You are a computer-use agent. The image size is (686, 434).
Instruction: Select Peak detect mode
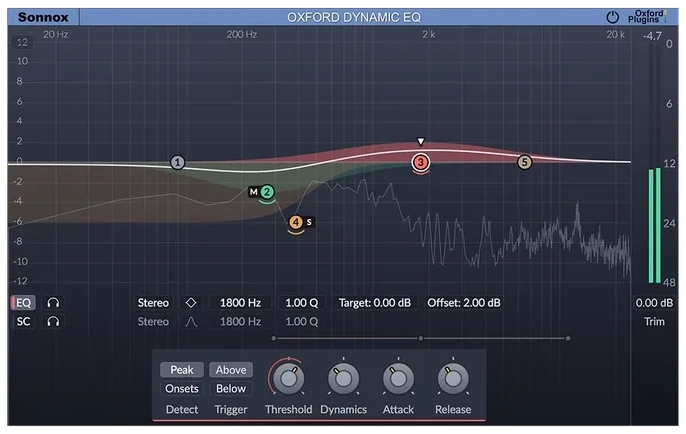[182, 370]
